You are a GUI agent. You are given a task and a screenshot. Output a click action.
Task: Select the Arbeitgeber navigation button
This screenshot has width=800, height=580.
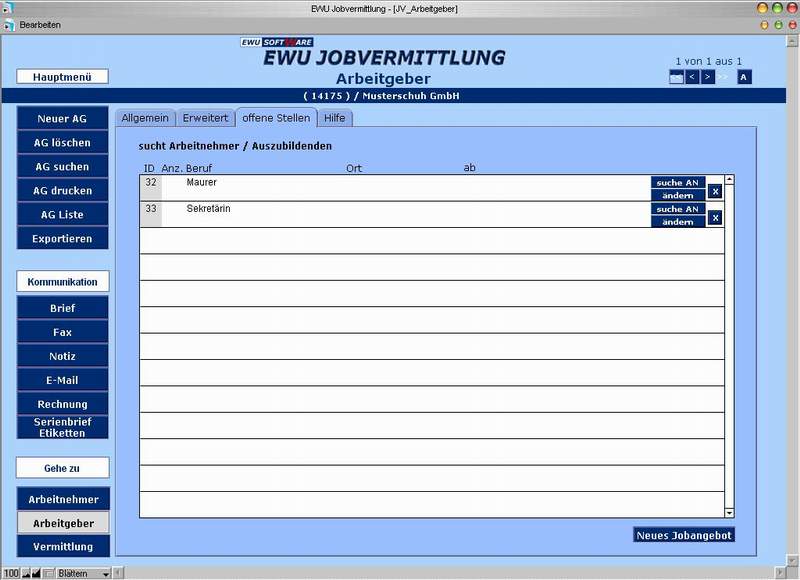63,523
